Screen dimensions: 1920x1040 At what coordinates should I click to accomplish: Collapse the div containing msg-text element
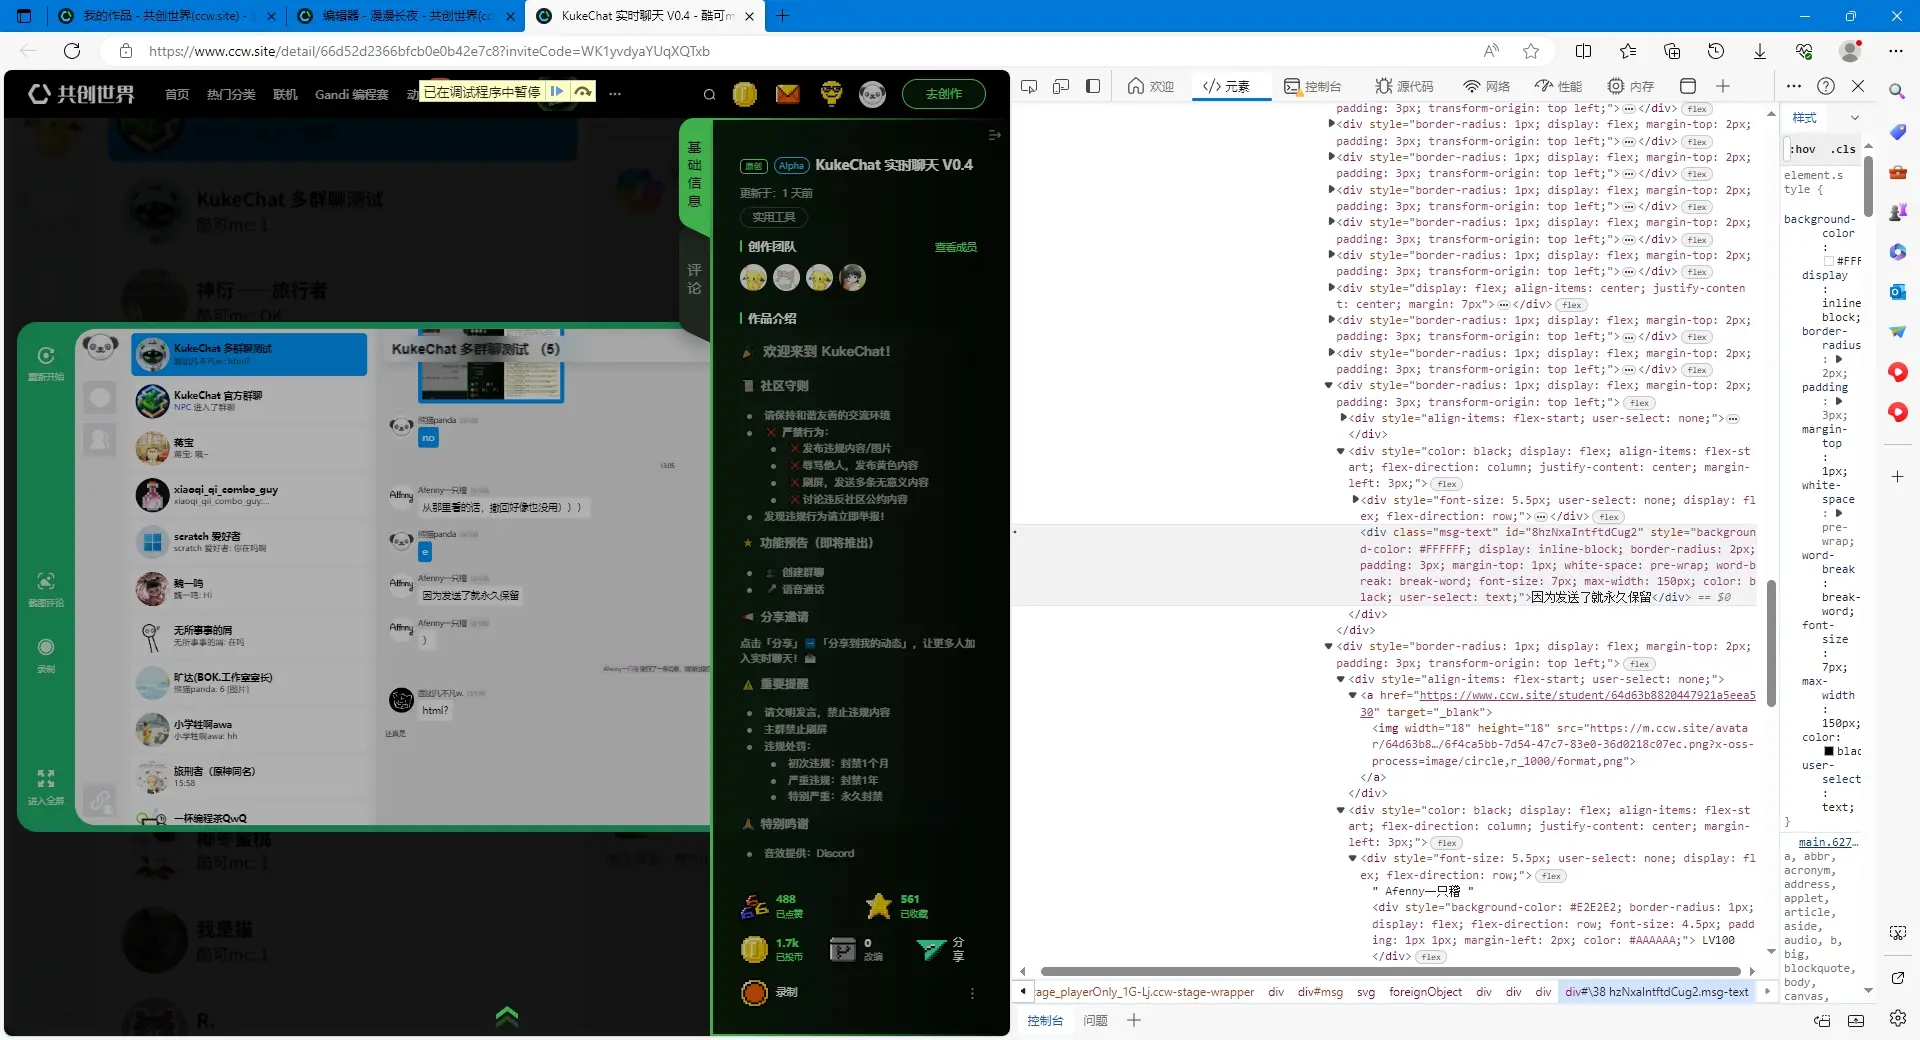[x=1341, y=451]
